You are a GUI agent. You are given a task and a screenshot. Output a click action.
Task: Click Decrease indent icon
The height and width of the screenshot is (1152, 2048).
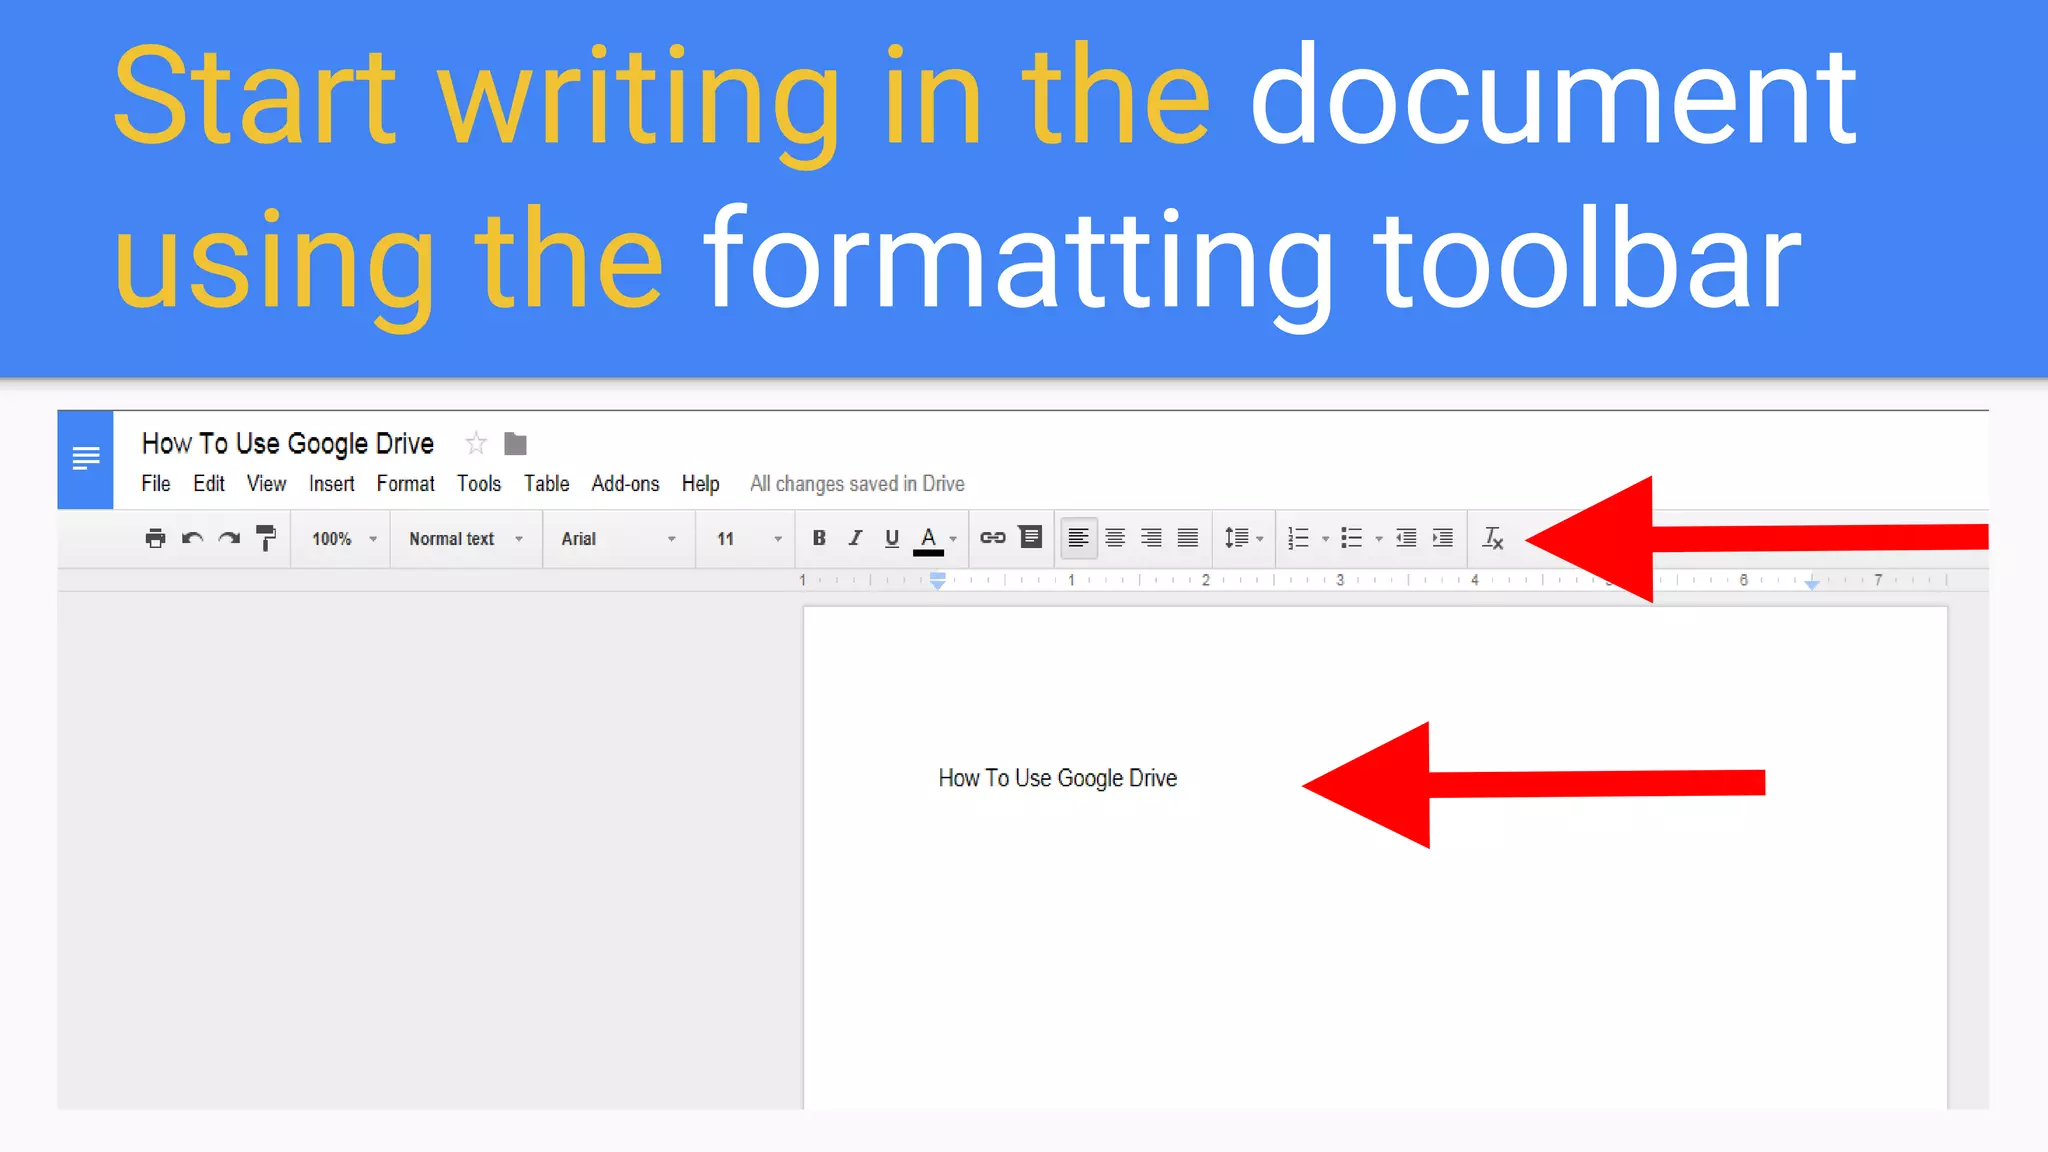tap(1406, 538)
